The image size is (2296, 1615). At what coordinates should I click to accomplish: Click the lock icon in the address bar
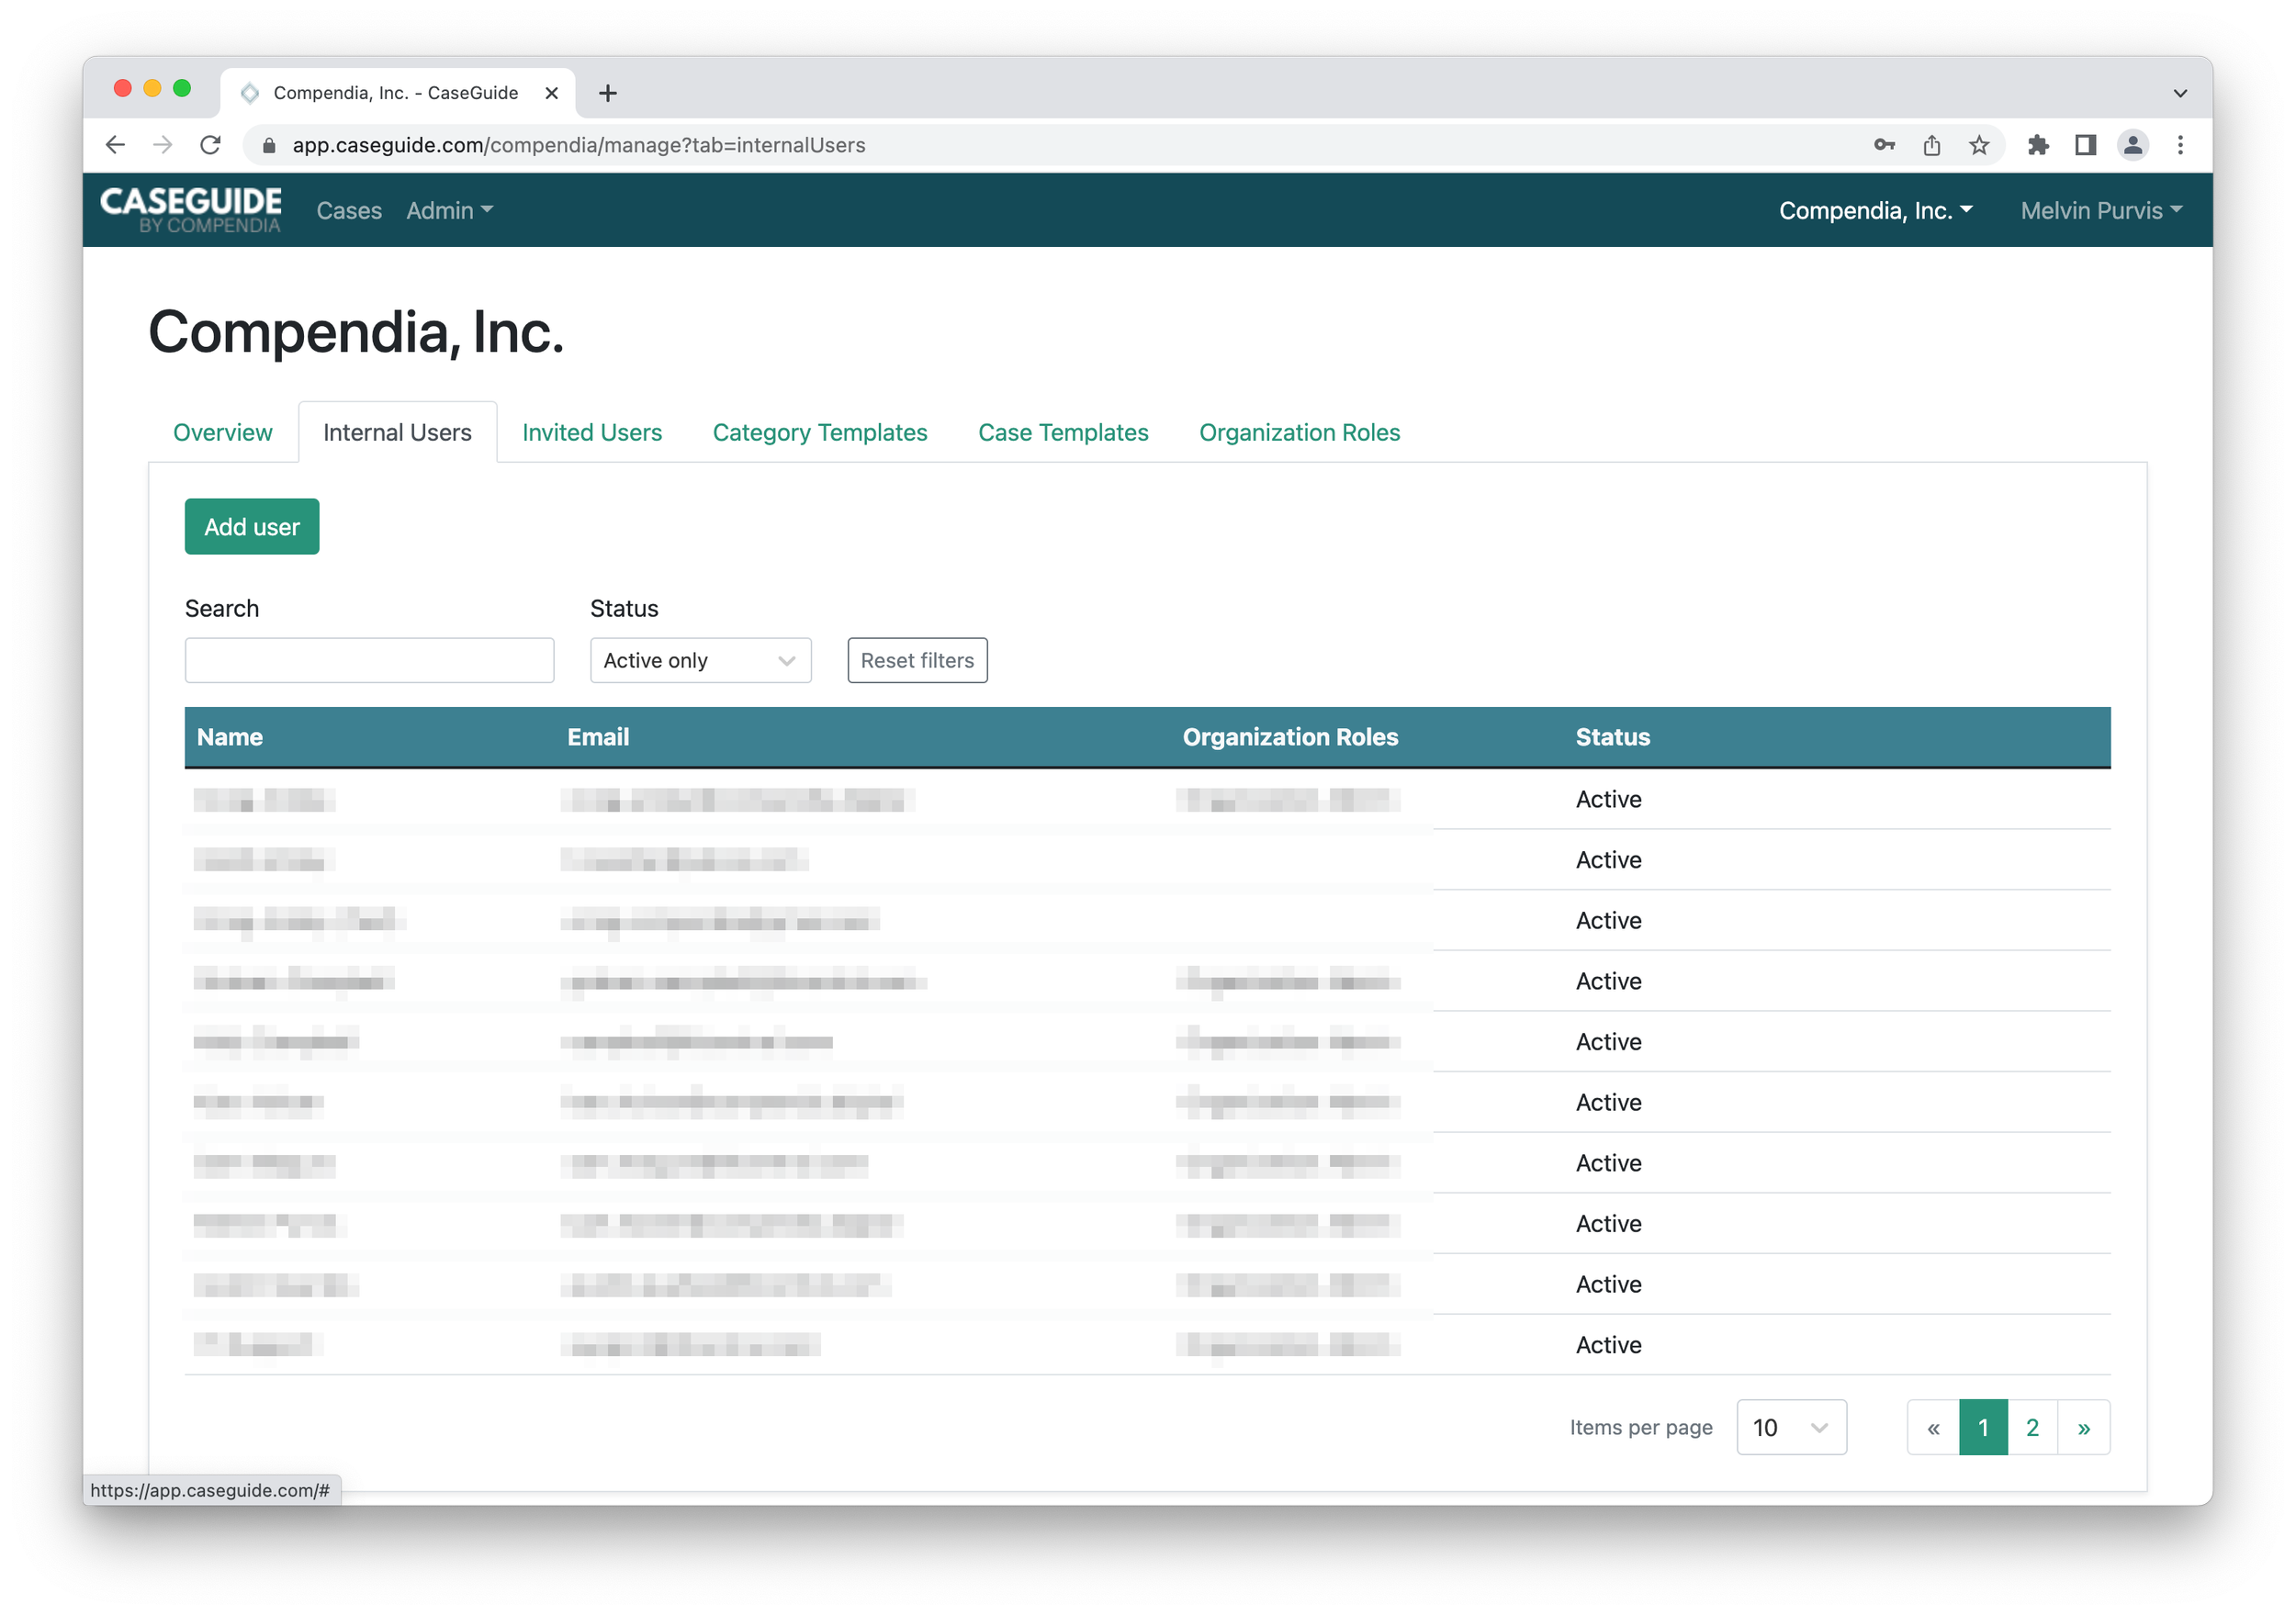pyautogui.click(x=269, y=146)
